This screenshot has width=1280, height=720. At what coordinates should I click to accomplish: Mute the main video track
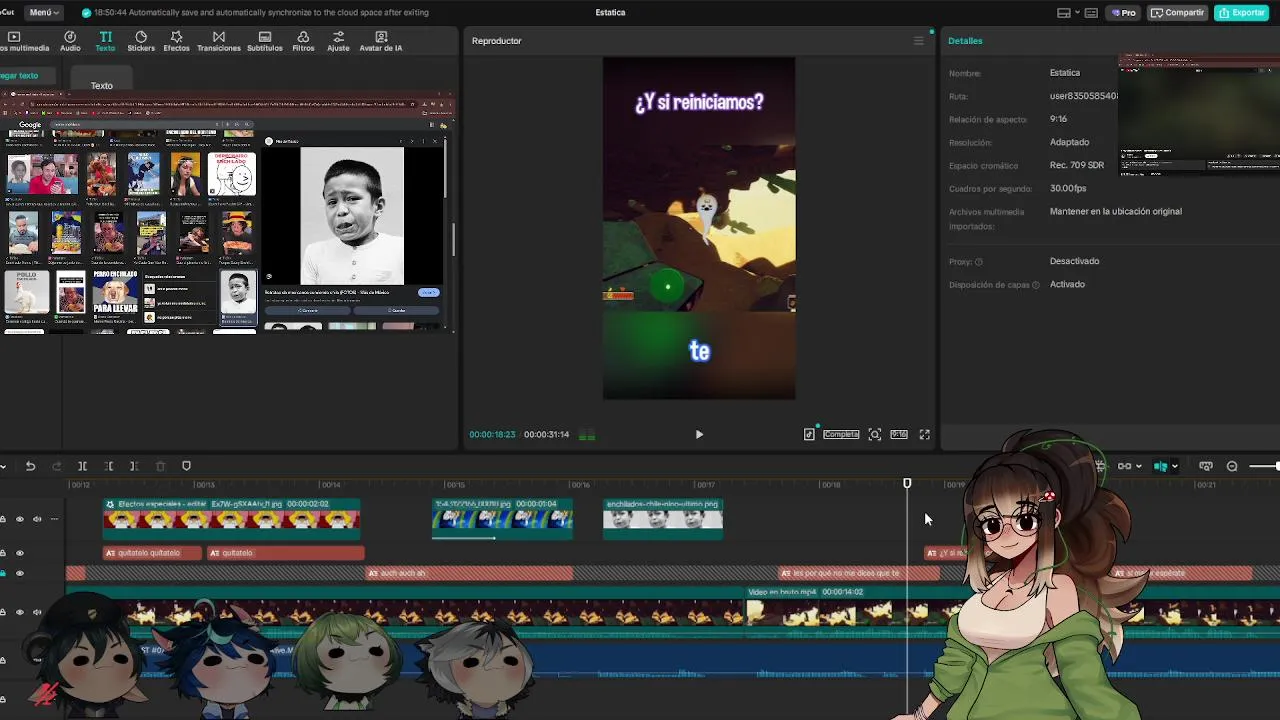pos(37,612)
